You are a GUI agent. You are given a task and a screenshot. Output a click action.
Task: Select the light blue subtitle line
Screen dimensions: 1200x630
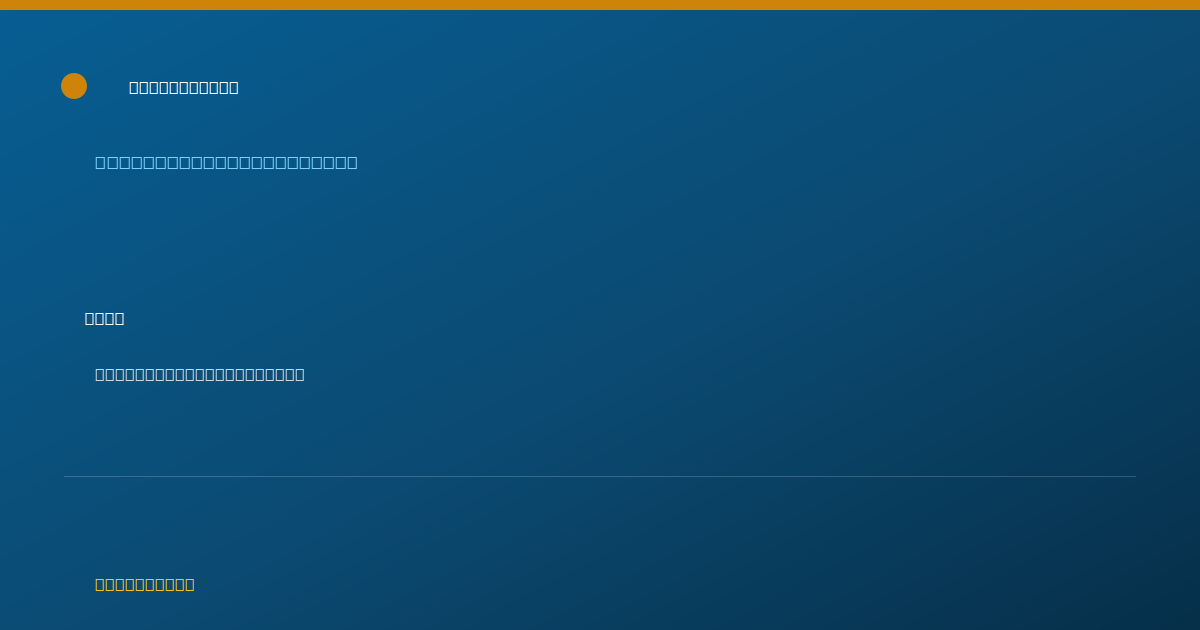coord(226,162)
